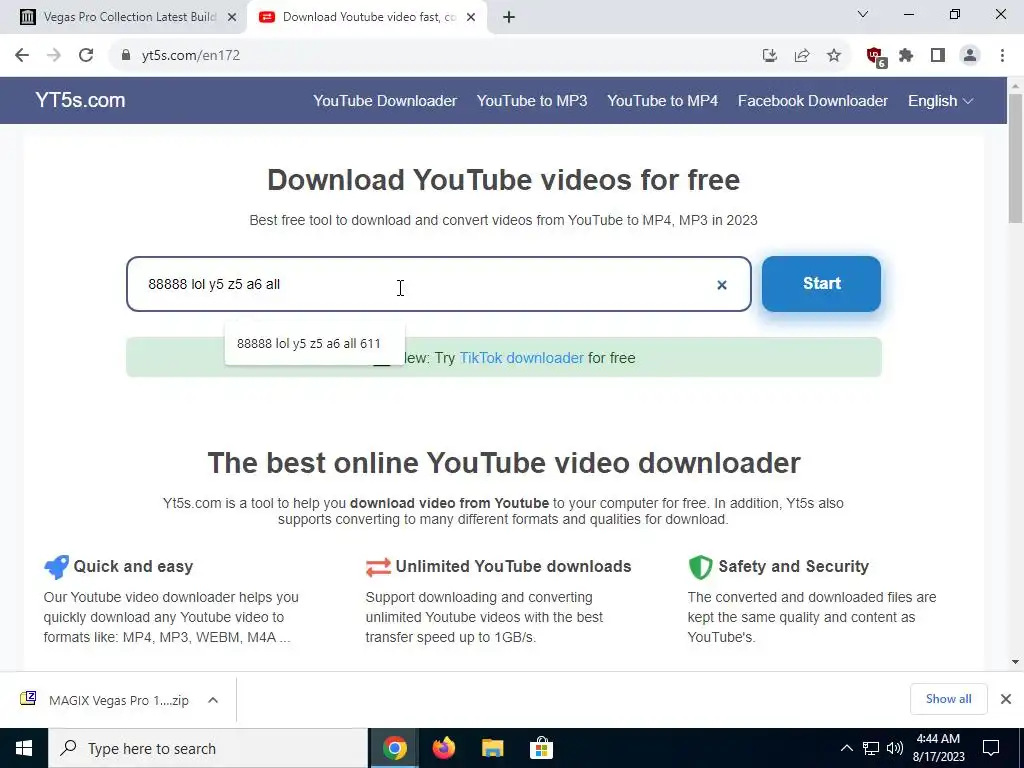Open the taskbar clock and date
The image size is (1024, 768).
coord(940,748)
